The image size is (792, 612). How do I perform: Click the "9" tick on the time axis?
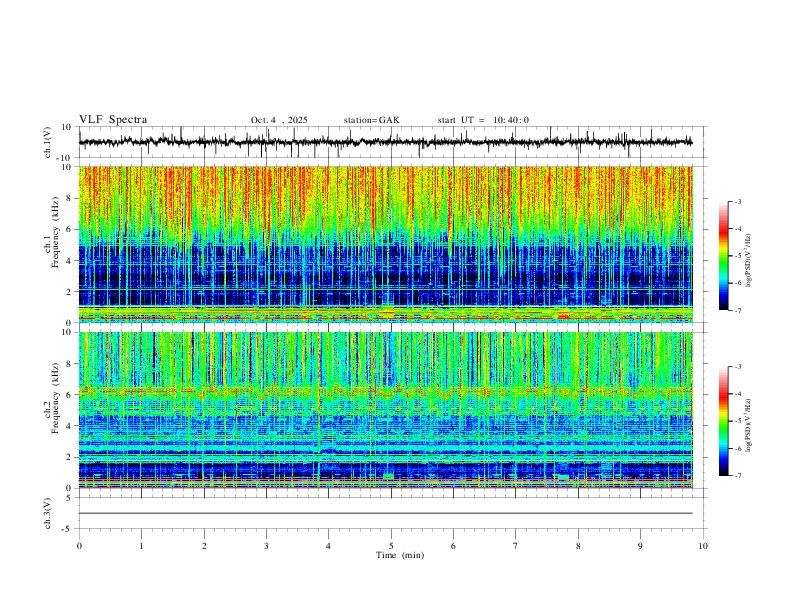click(640, 546)
